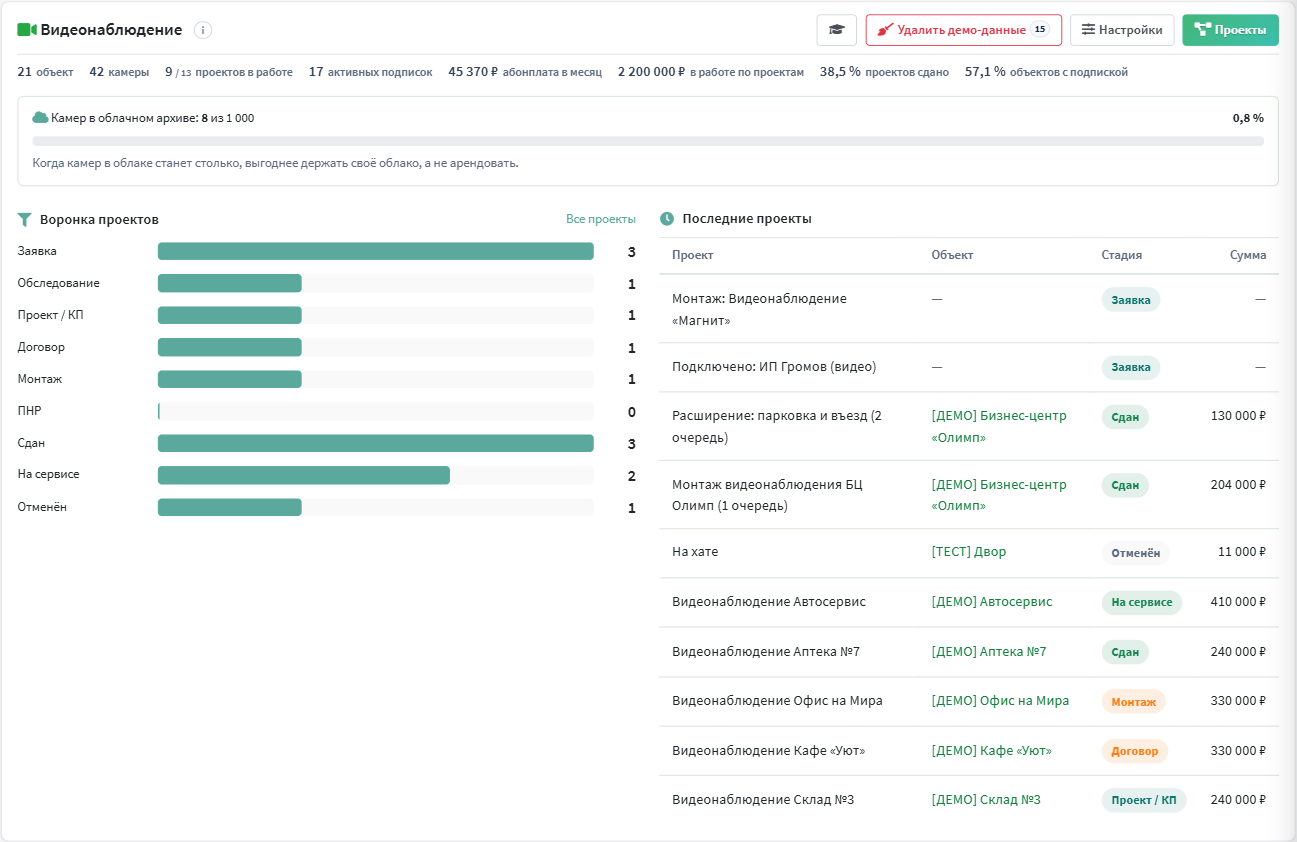The height and width of the screenshot is (842, 1297).
Task: Click the 204 000 ₽ sum cell
Action: pyautogui.click(x=1238, y=485)
